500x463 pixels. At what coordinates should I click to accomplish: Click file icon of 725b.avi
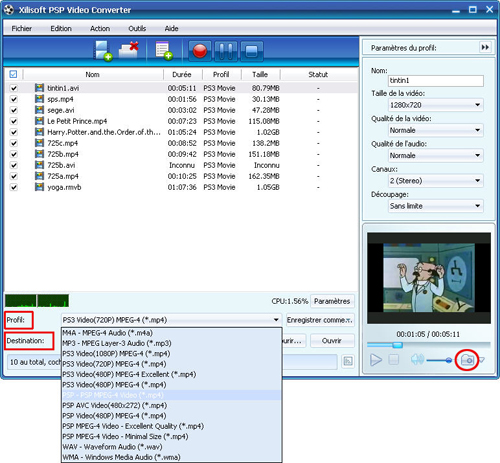pyautogui.click(x=39, y=165)
